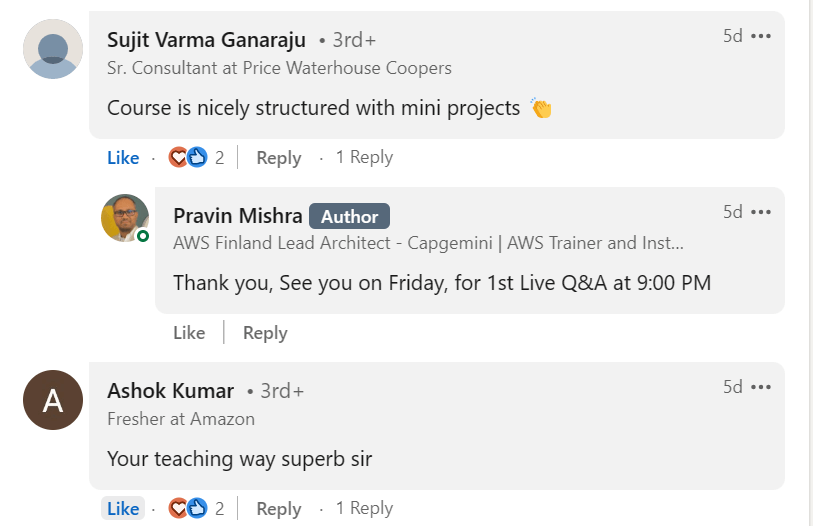Click Pravin Mishra's profile photo
Screen dimensions: 813x526
coord(125,217)
